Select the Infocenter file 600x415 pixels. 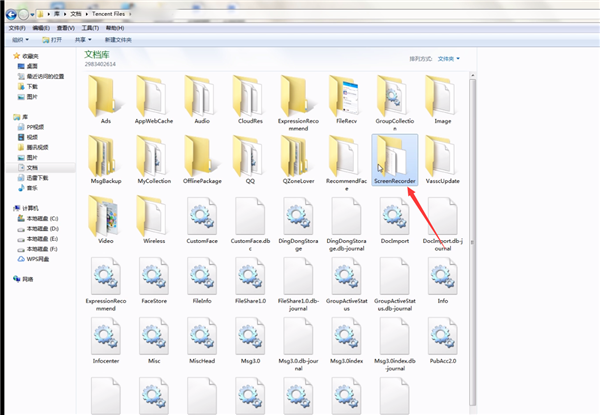pos(106,341)
